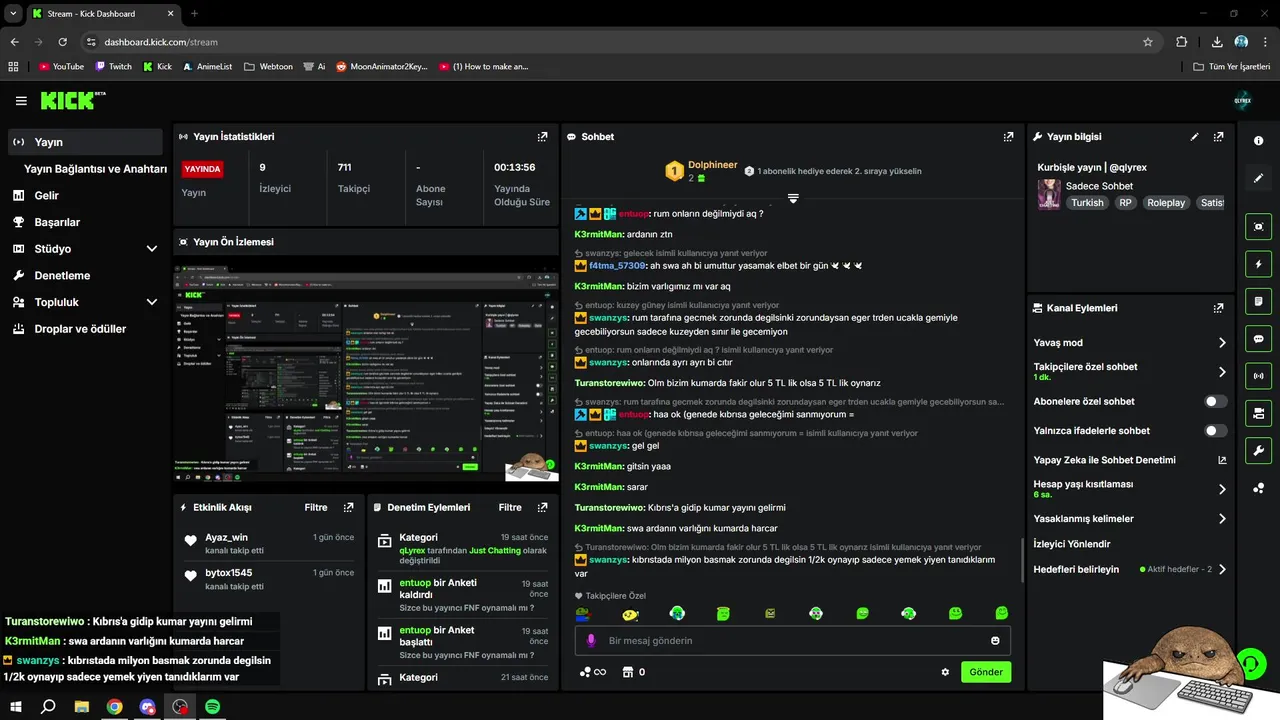Click the info icon in right sidebar

tap(1258, 141)
